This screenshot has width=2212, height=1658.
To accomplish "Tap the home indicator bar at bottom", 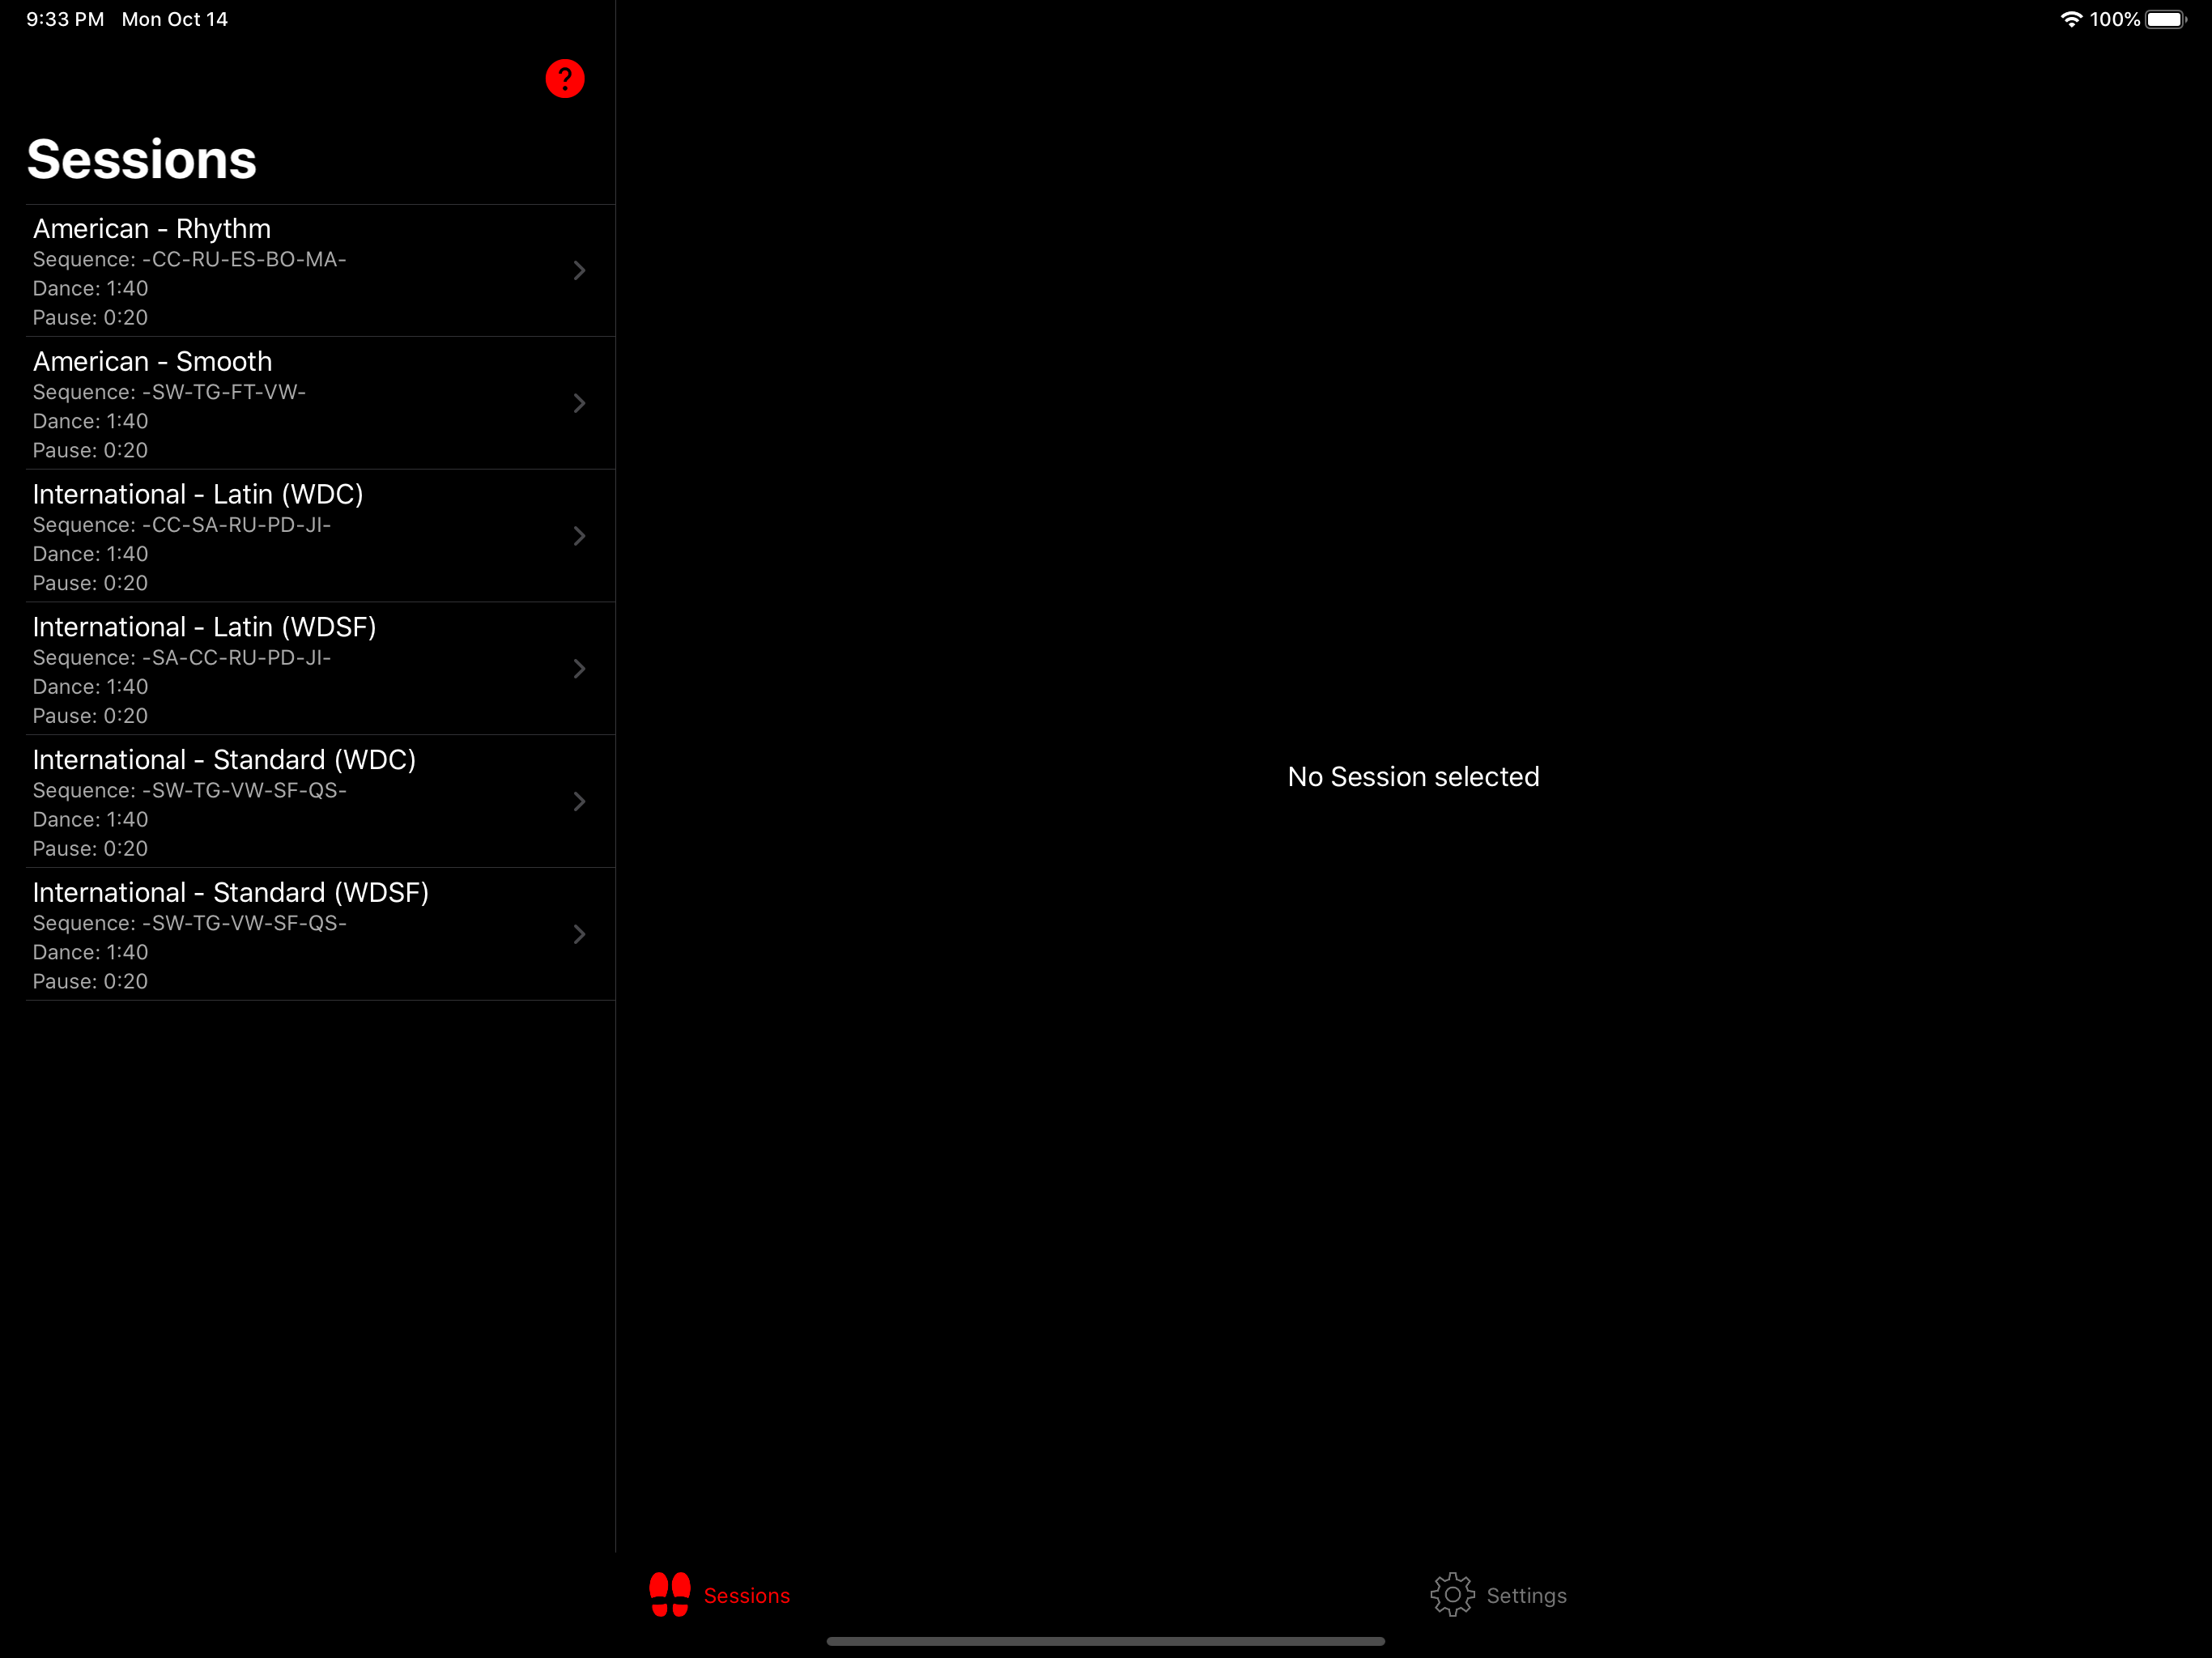I will tap(1106, 1641).
